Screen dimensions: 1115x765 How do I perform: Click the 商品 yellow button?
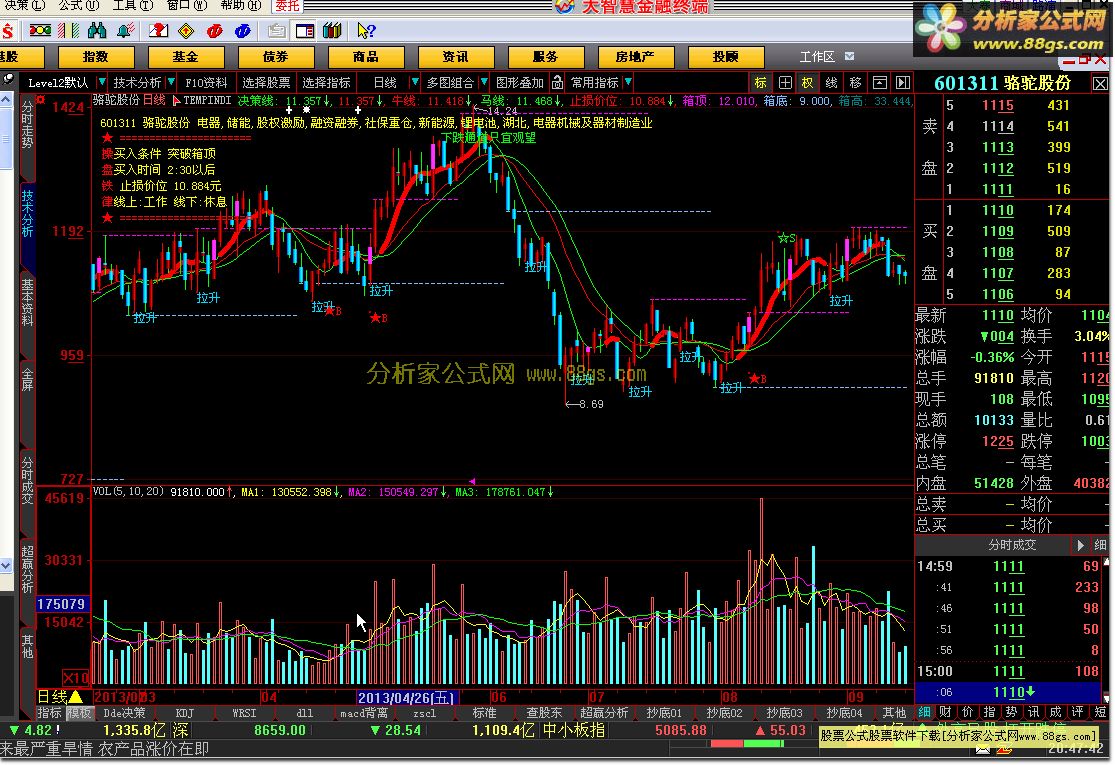pyautogui.click(x=366, y=57)
